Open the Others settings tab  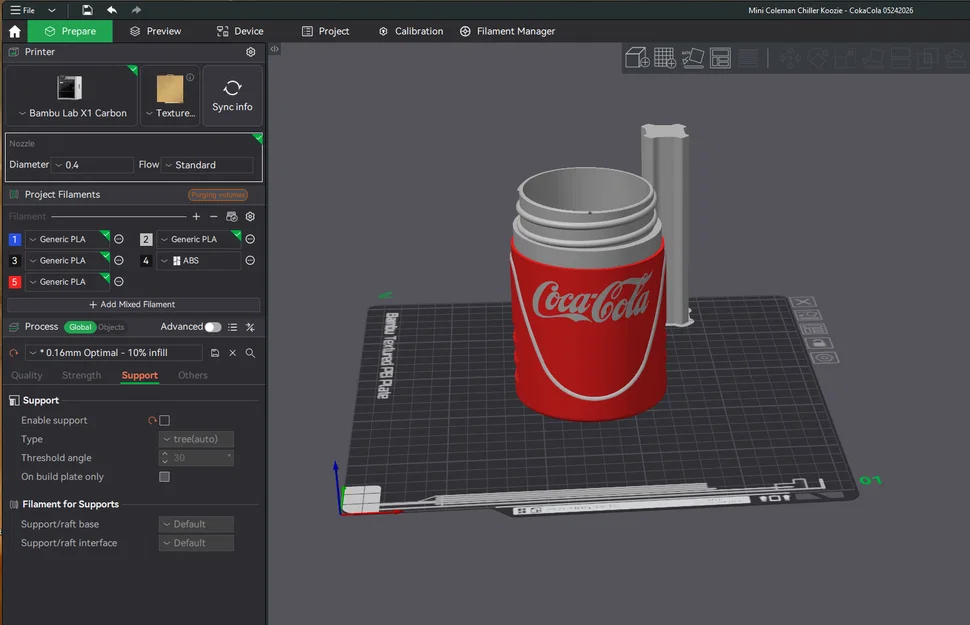coord(193,376)
